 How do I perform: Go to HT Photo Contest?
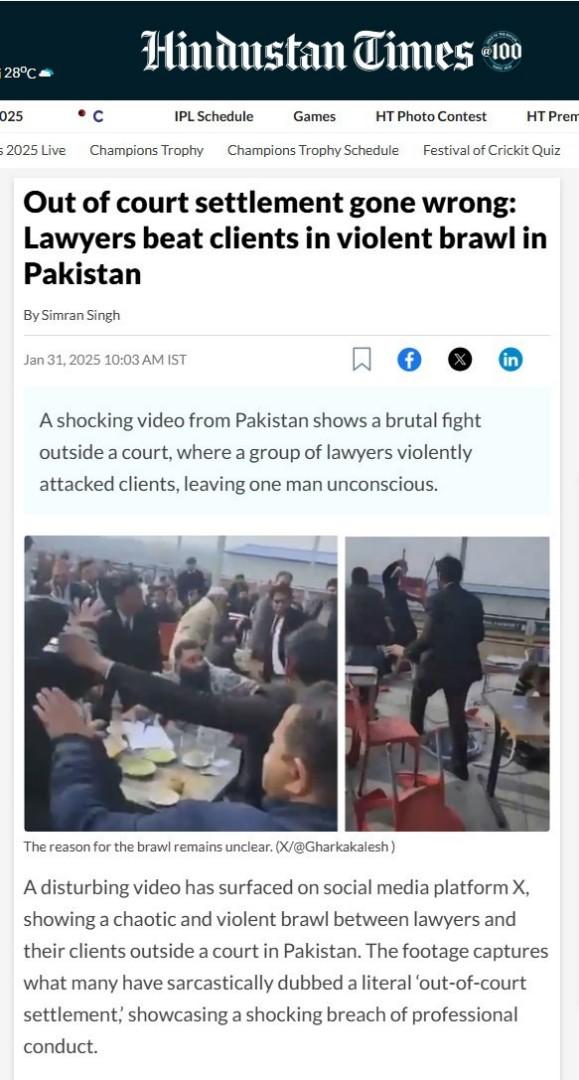431,116
